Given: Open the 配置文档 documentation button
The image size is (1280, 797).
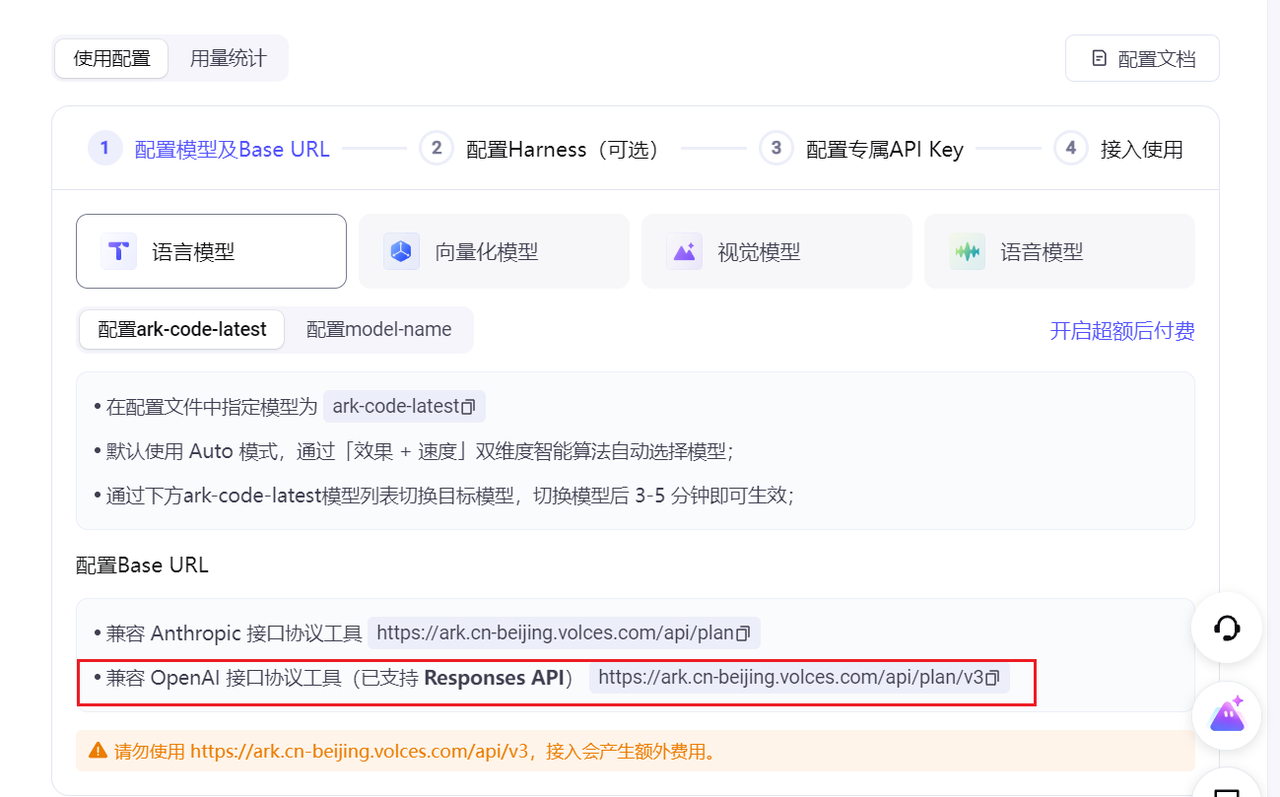Looking at the screenshot, I should [x=1142, y=58].
